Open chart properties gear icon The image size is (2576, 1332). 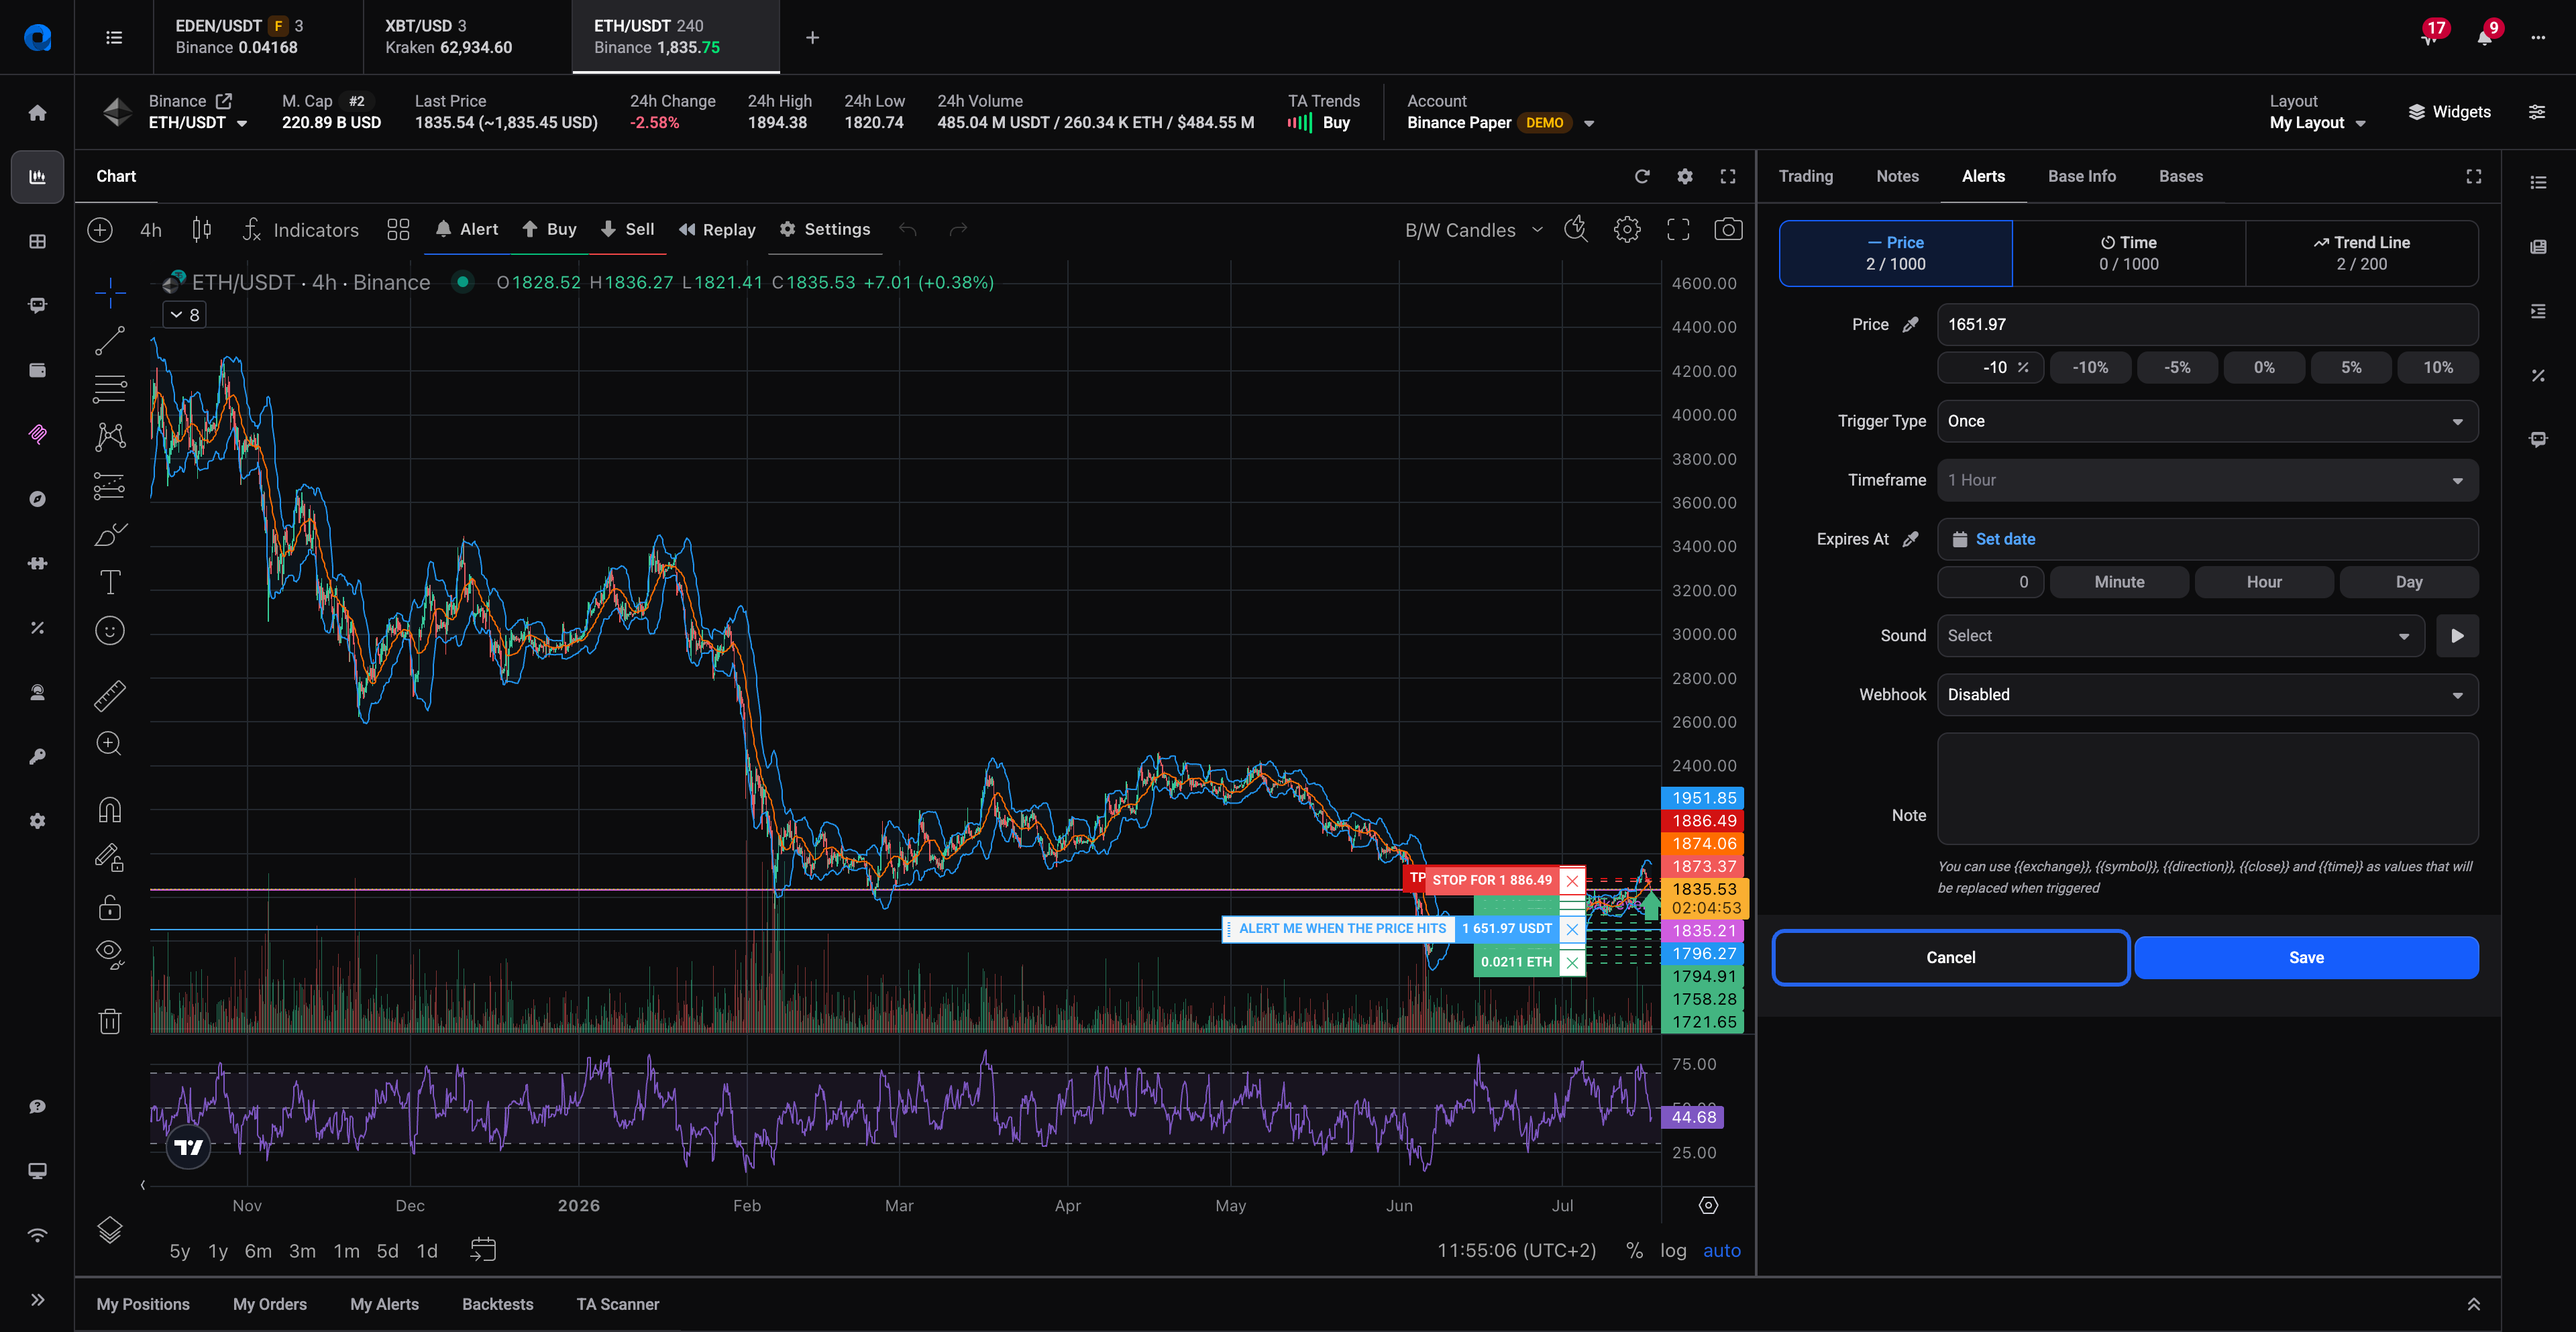[x=1627, y=230]
